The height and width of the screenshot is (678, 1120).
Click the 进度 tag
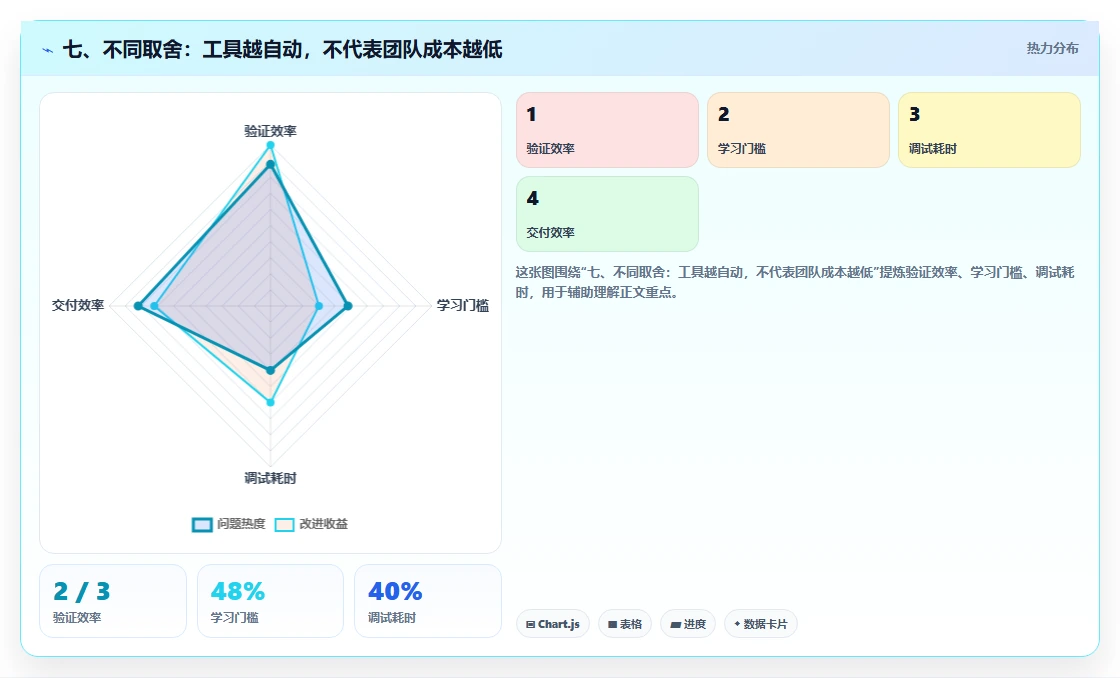pos(688,624)
